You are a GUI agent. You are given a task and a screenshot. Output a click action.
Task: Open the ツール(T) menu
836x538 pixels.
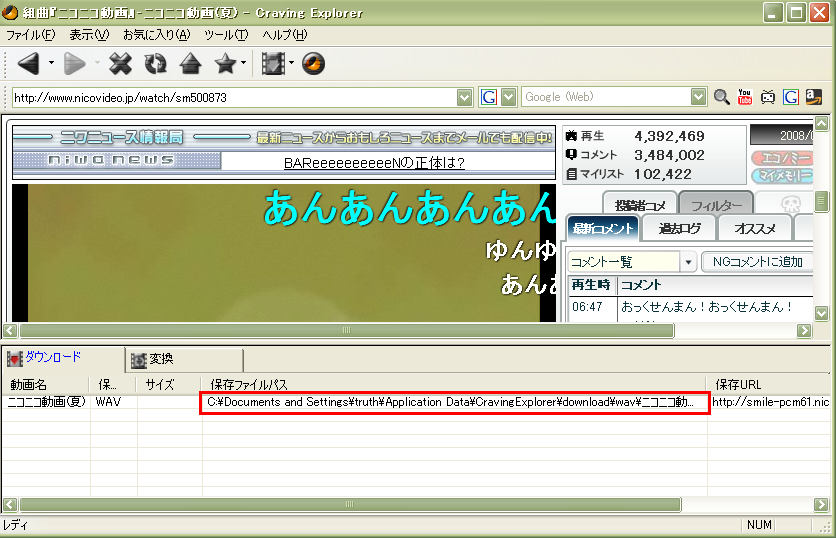226,35
